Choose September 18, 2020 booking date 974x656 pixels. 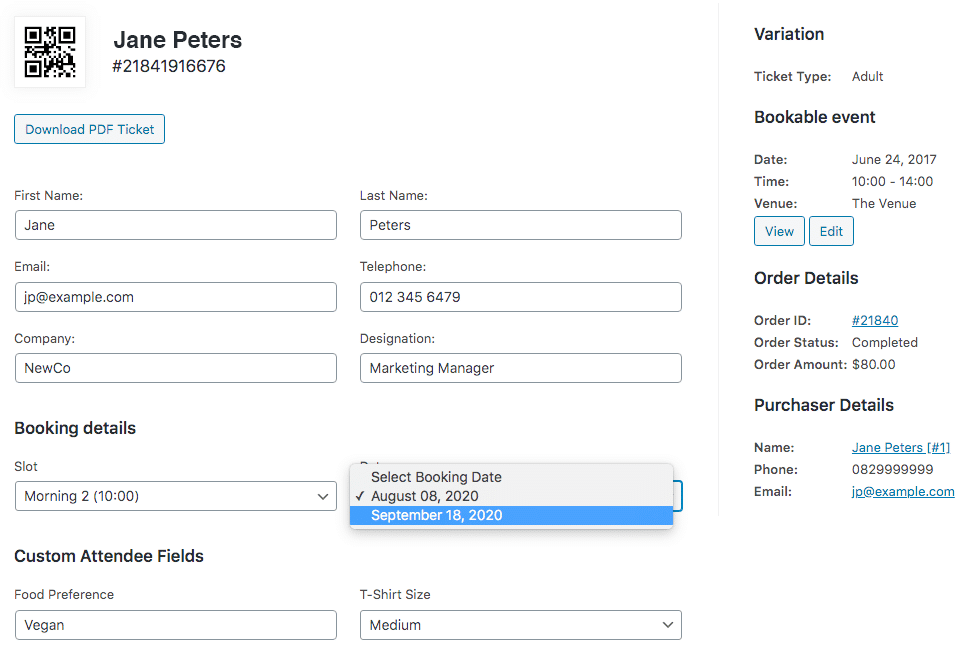coord(511,515)
